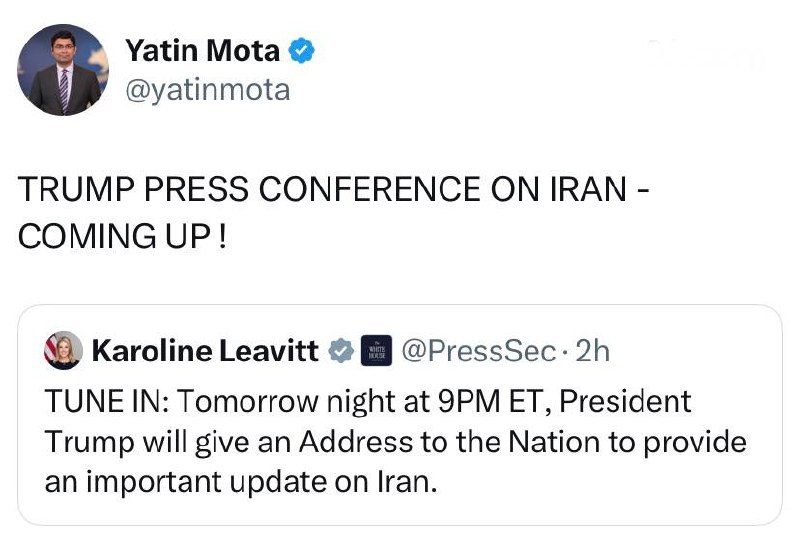Viewport: 800px width, 546px height.
Task: Click the "2h" timestamp on quoted tweet
Action: [593, 350]
